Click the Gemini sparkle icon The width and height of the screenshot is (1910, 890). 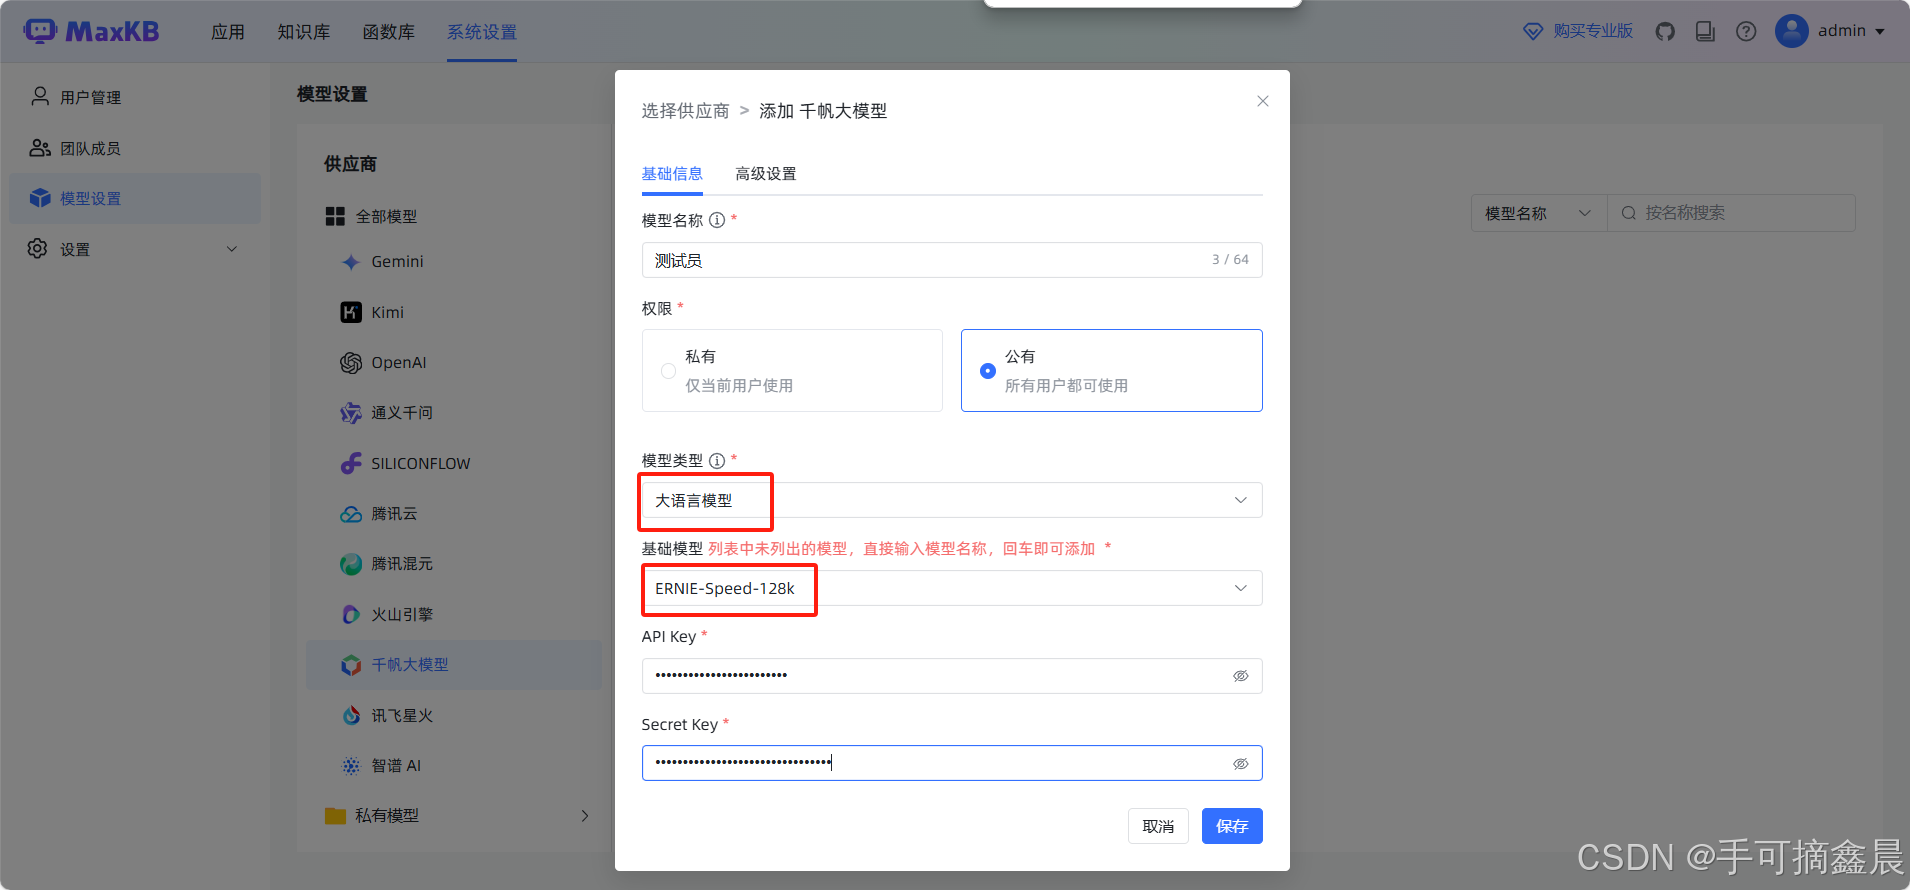(x=351, y=262)
